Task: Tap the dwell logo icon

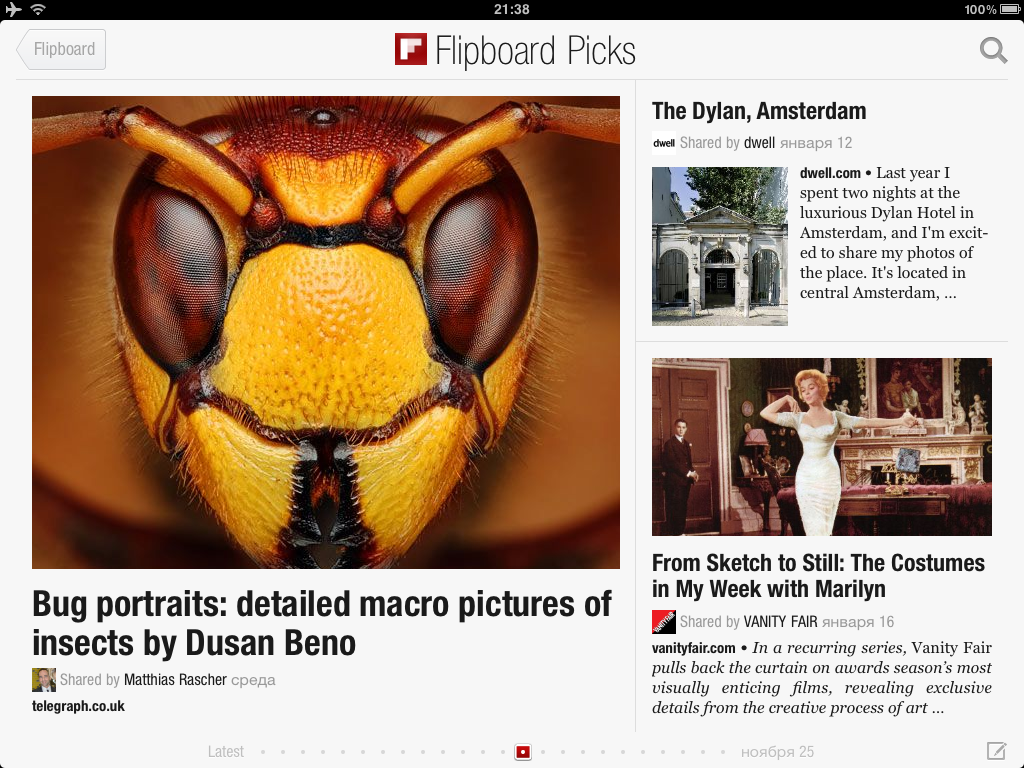Action: coord(664,143)
